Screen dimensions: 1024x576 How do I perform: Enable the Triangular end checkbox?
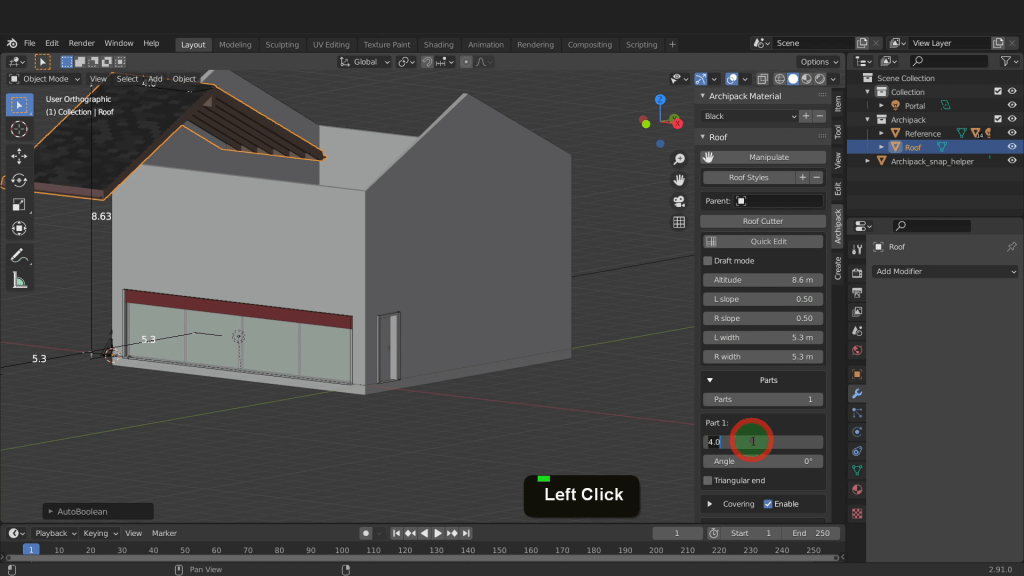pos(708,481)
